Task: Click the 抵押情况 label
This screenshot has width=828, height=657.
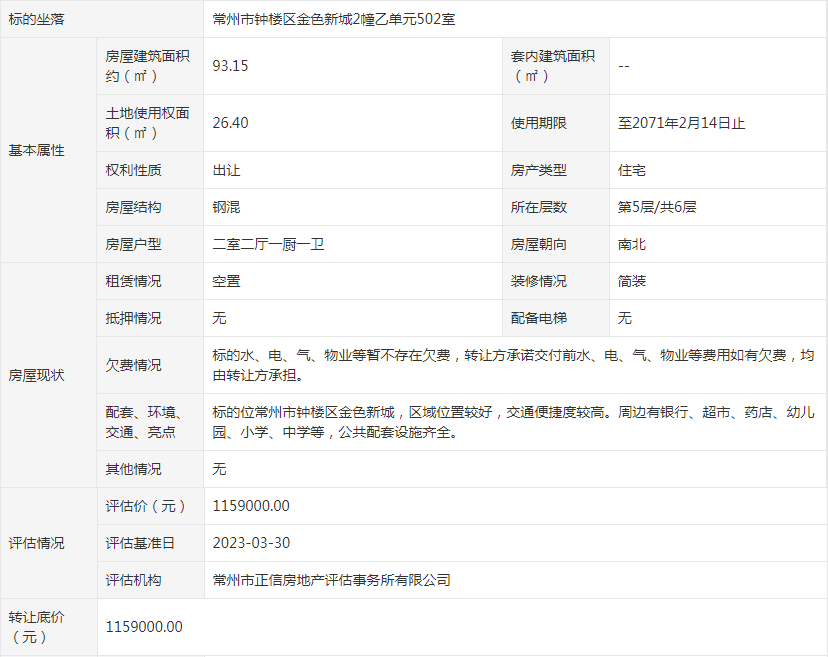Action: (x=133, y=318)
